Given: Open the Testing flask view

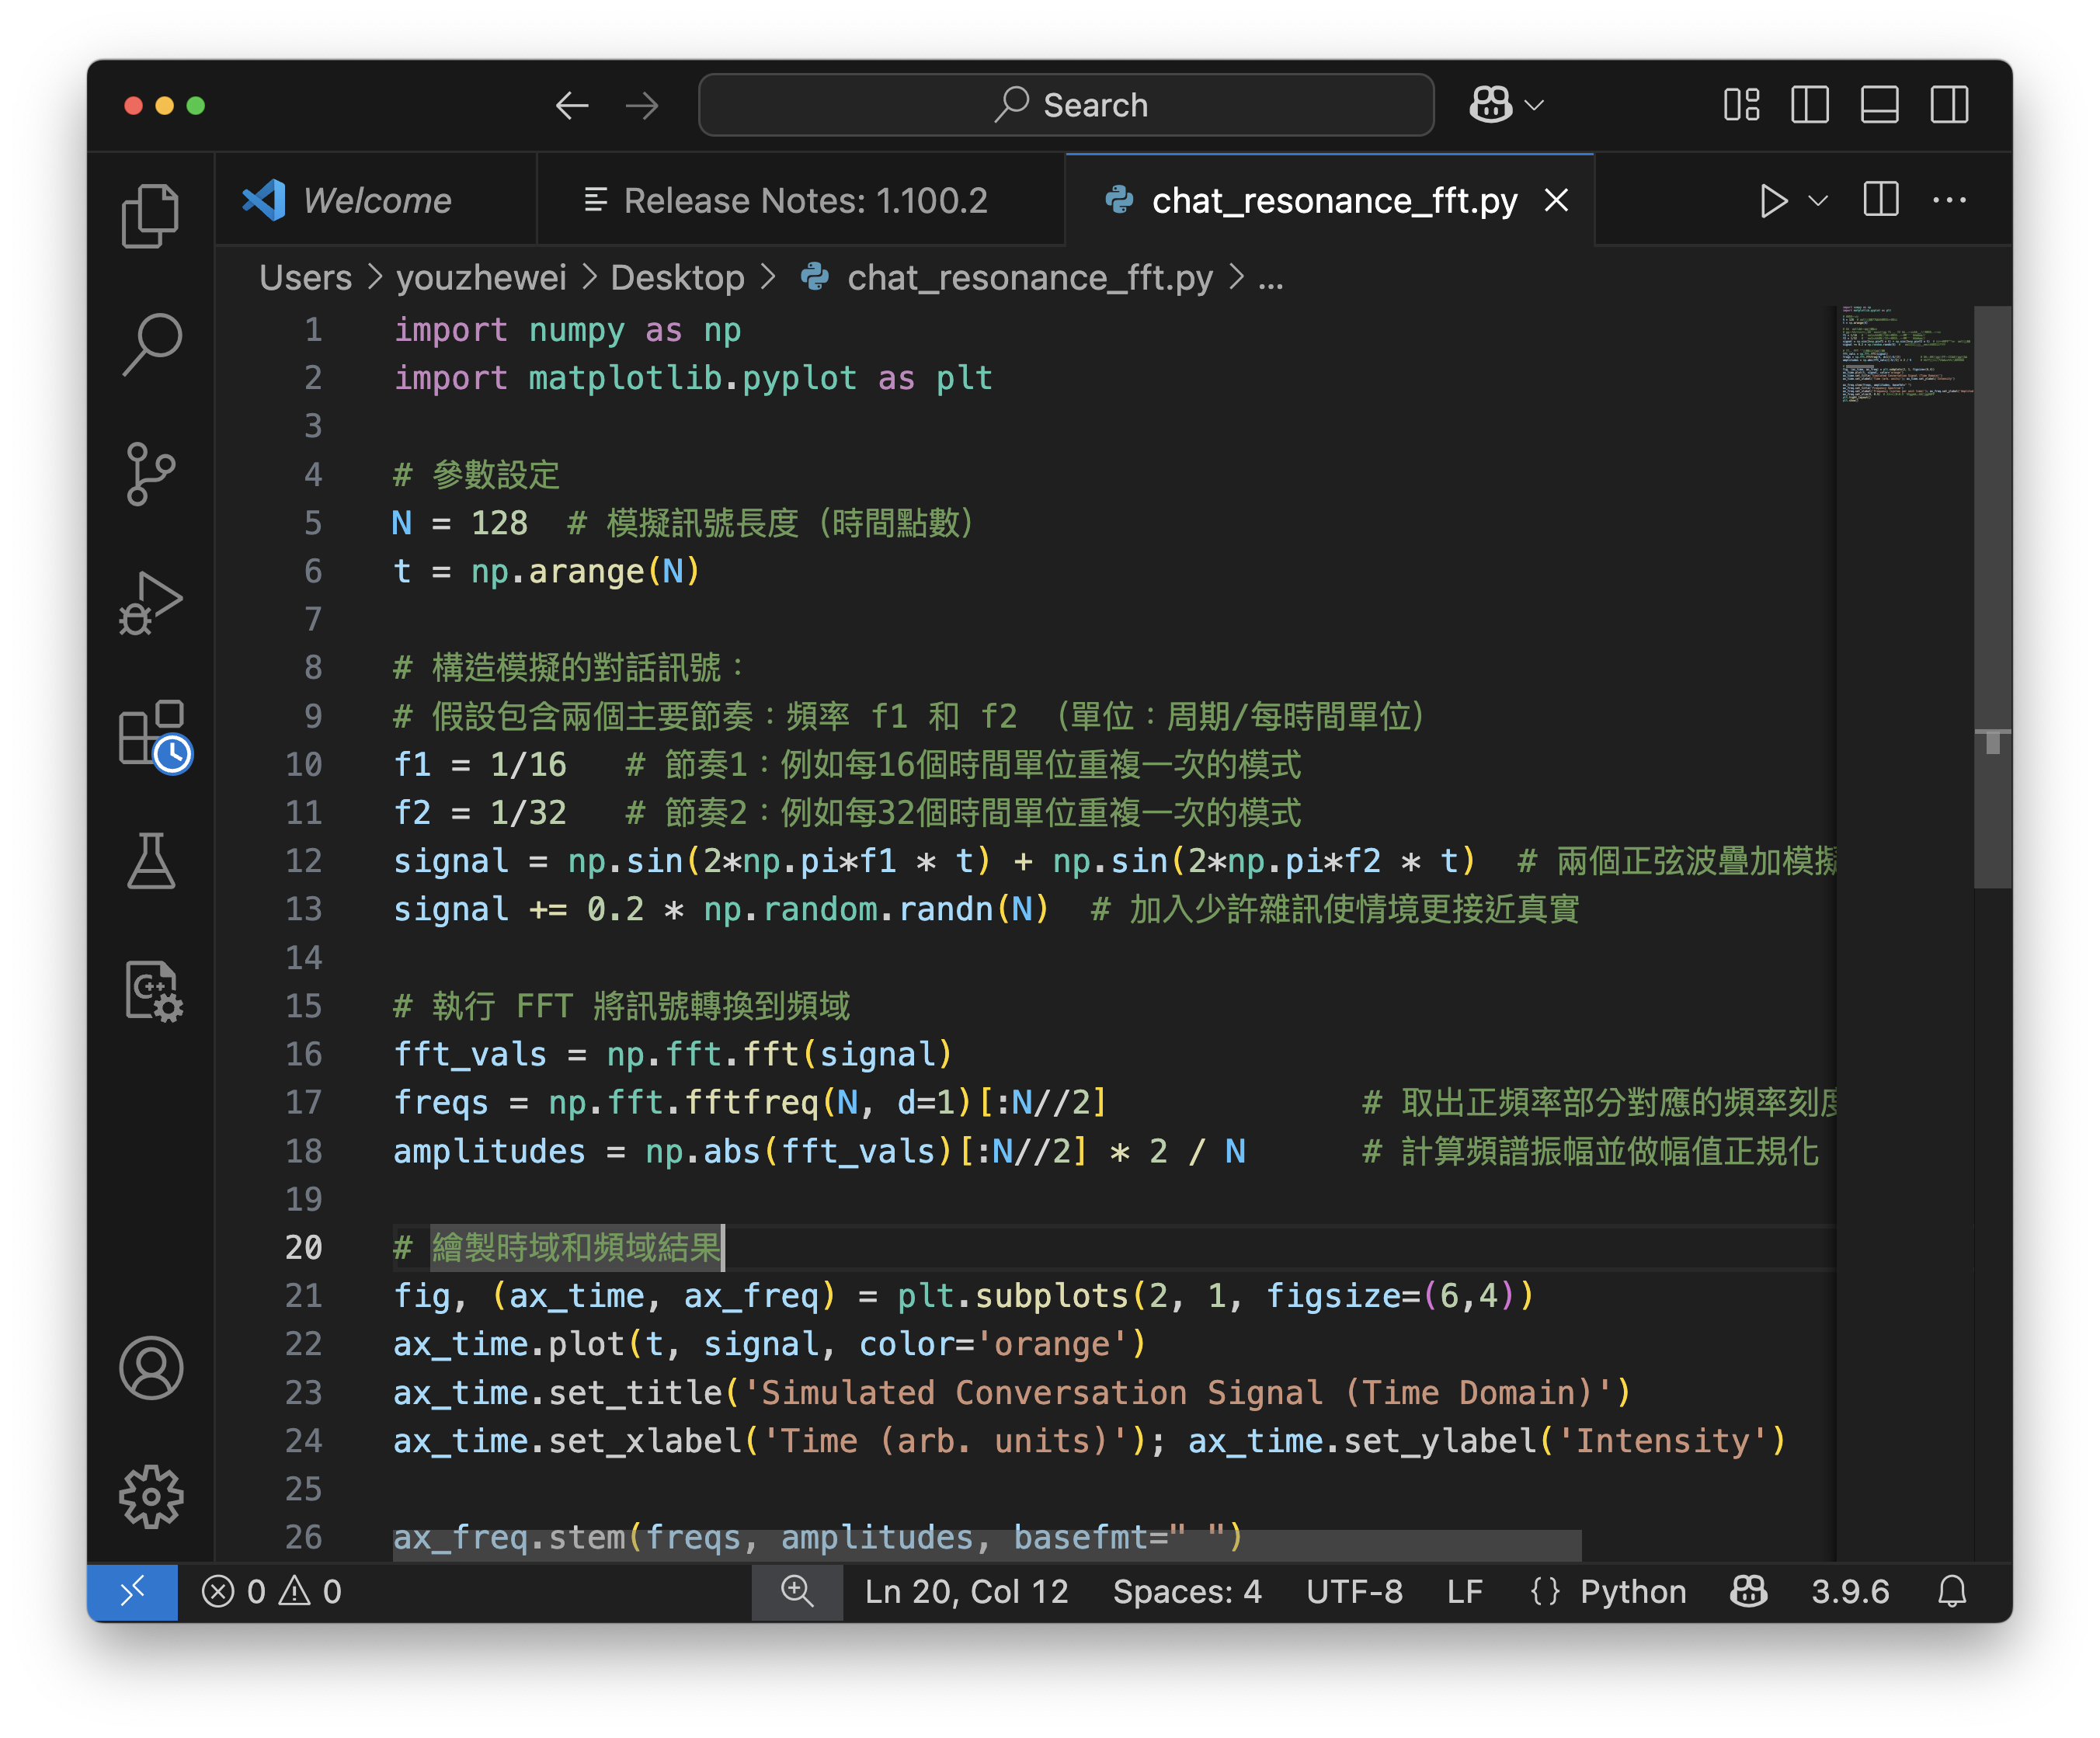Looking at the screenshot, I should click(150, 861).
